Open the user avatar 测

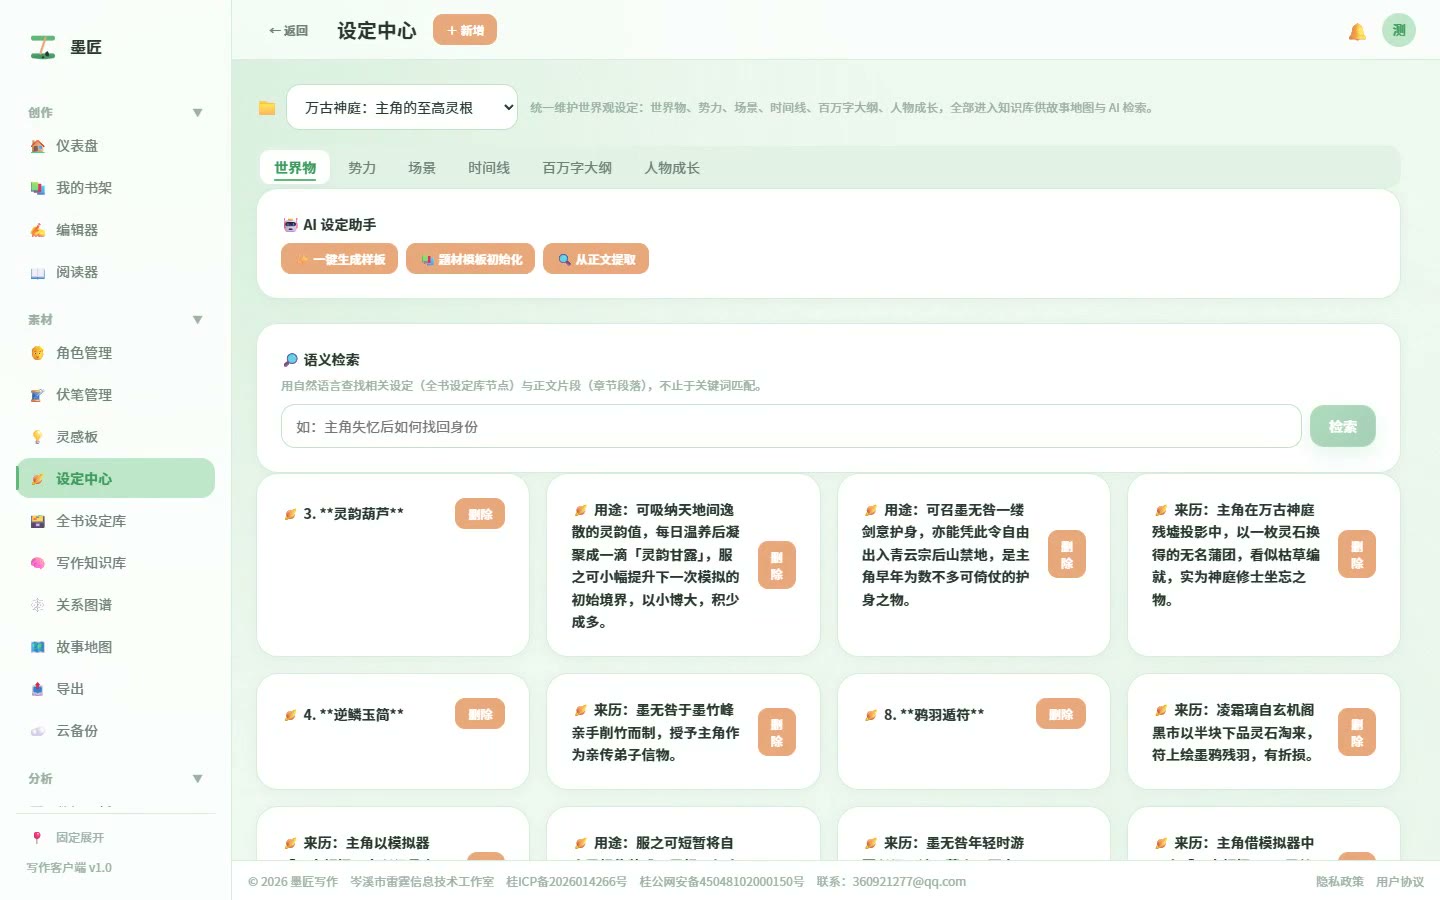pos(1399,30)
